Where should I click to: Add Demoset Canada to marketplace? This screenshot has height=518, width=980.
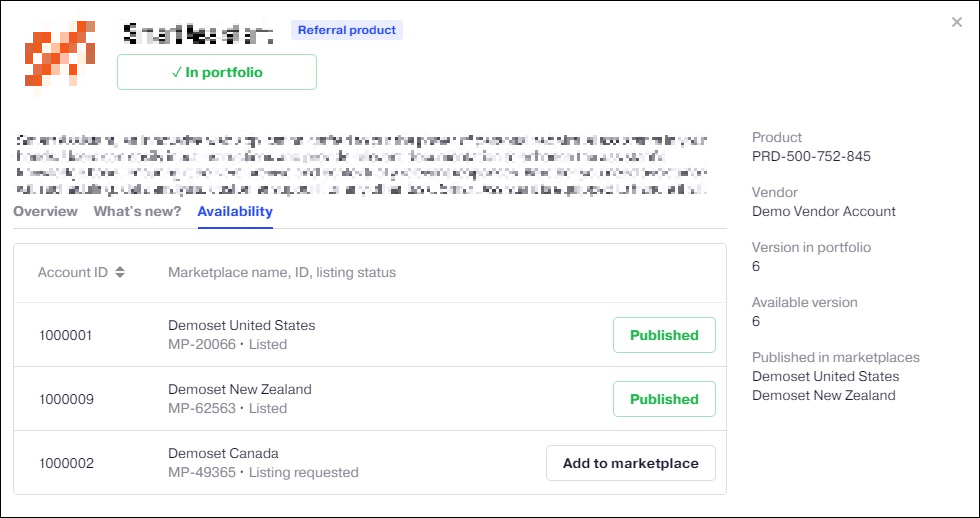pyautogui.click(x=630, y=463)
